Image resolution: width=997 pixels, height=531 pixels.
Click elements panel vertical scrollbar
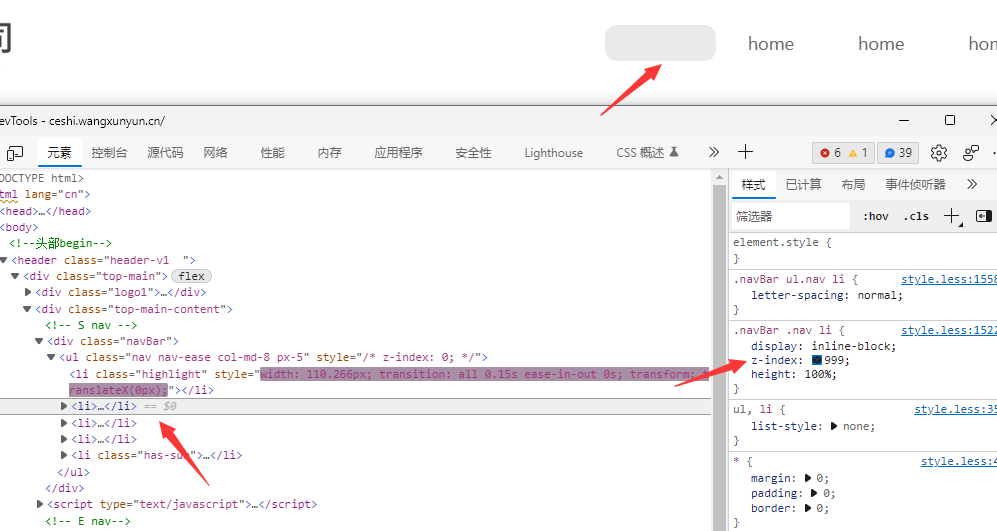point(719,356)
